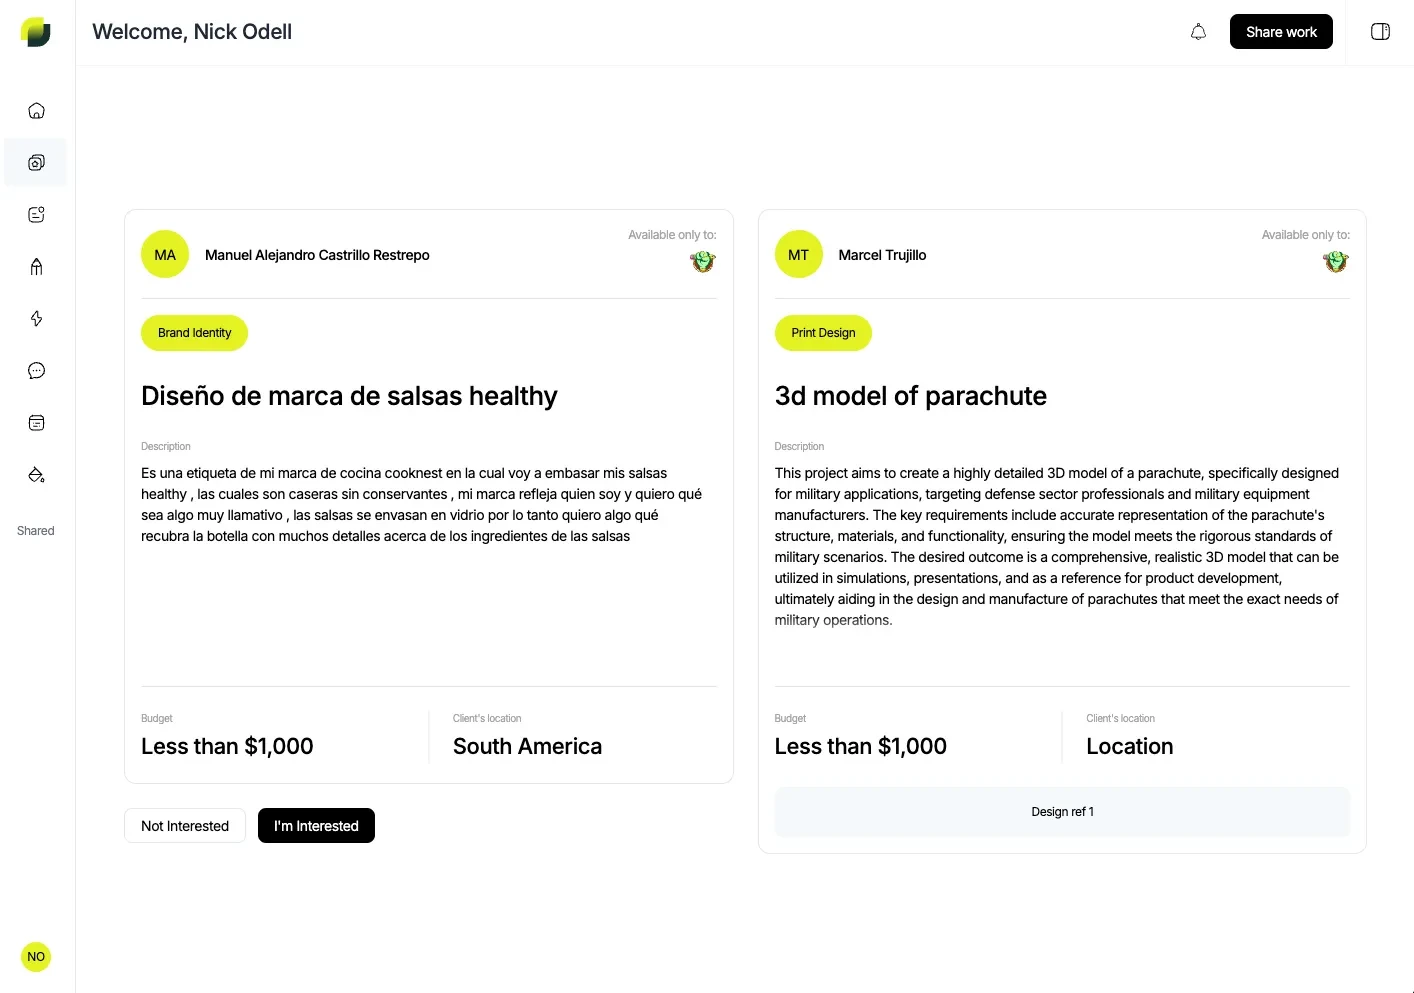The width and height of the screenshot is (1414, 993).
Task: Open the notifications bell
Action: point(1198,31)
